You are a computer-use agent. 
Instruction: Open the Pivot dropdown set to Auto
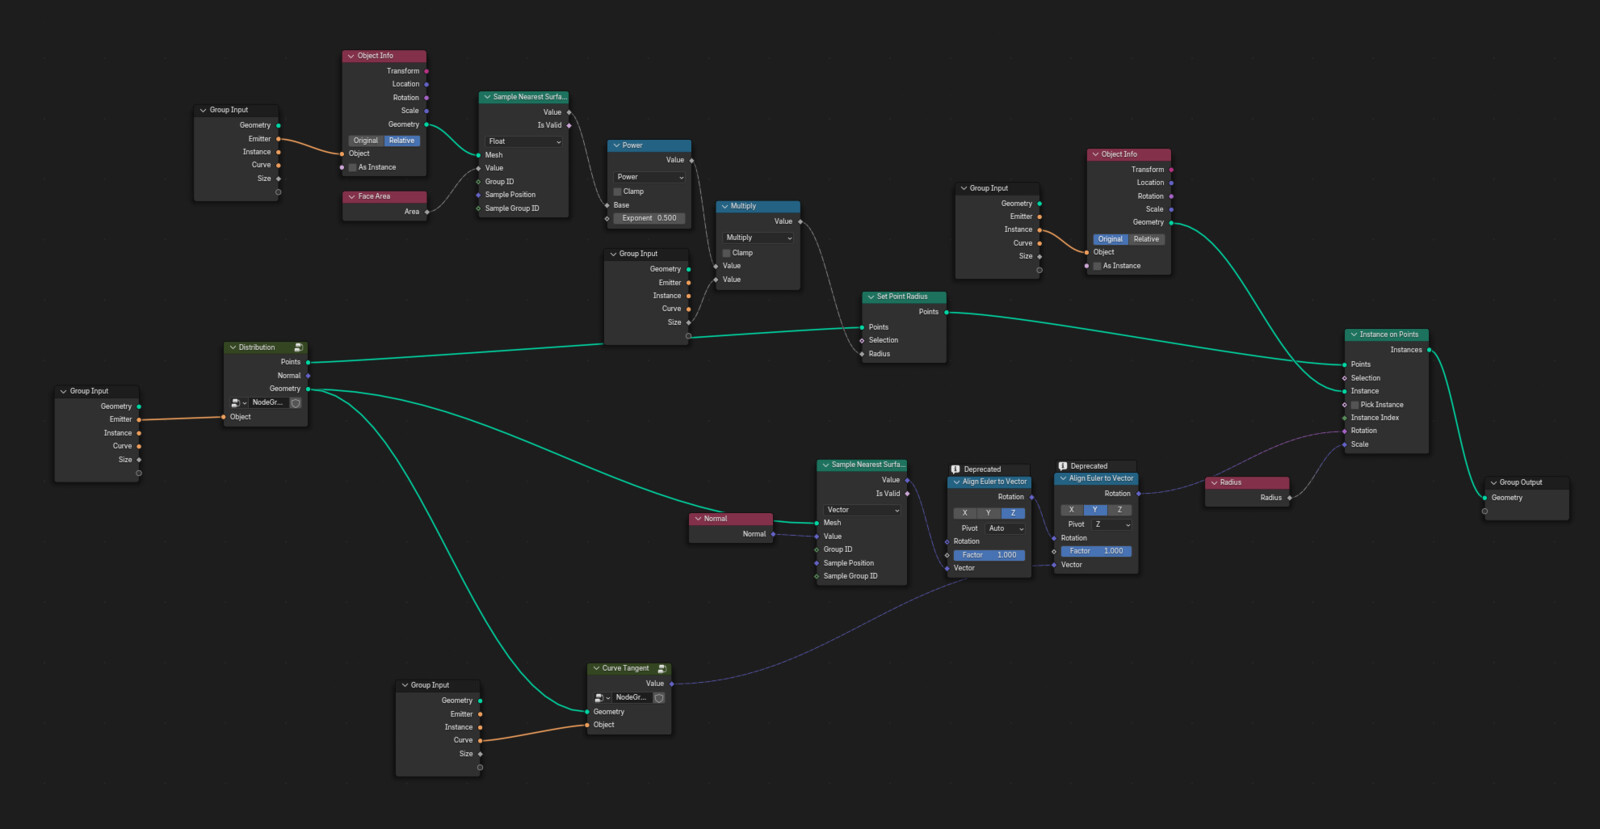1006,528
